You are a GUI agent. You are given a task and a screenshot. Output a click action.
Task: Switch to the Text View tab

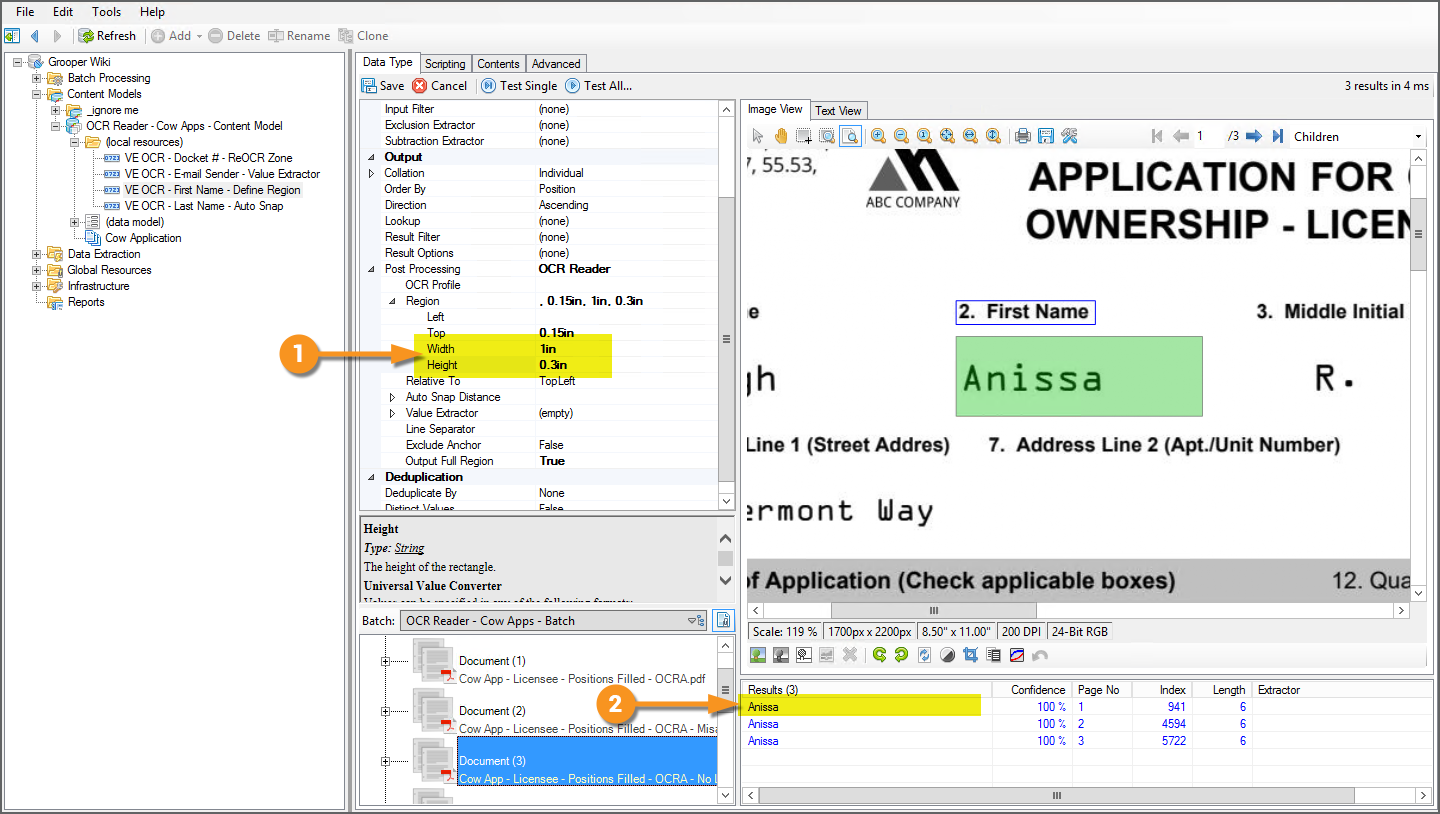coord(838,110)
